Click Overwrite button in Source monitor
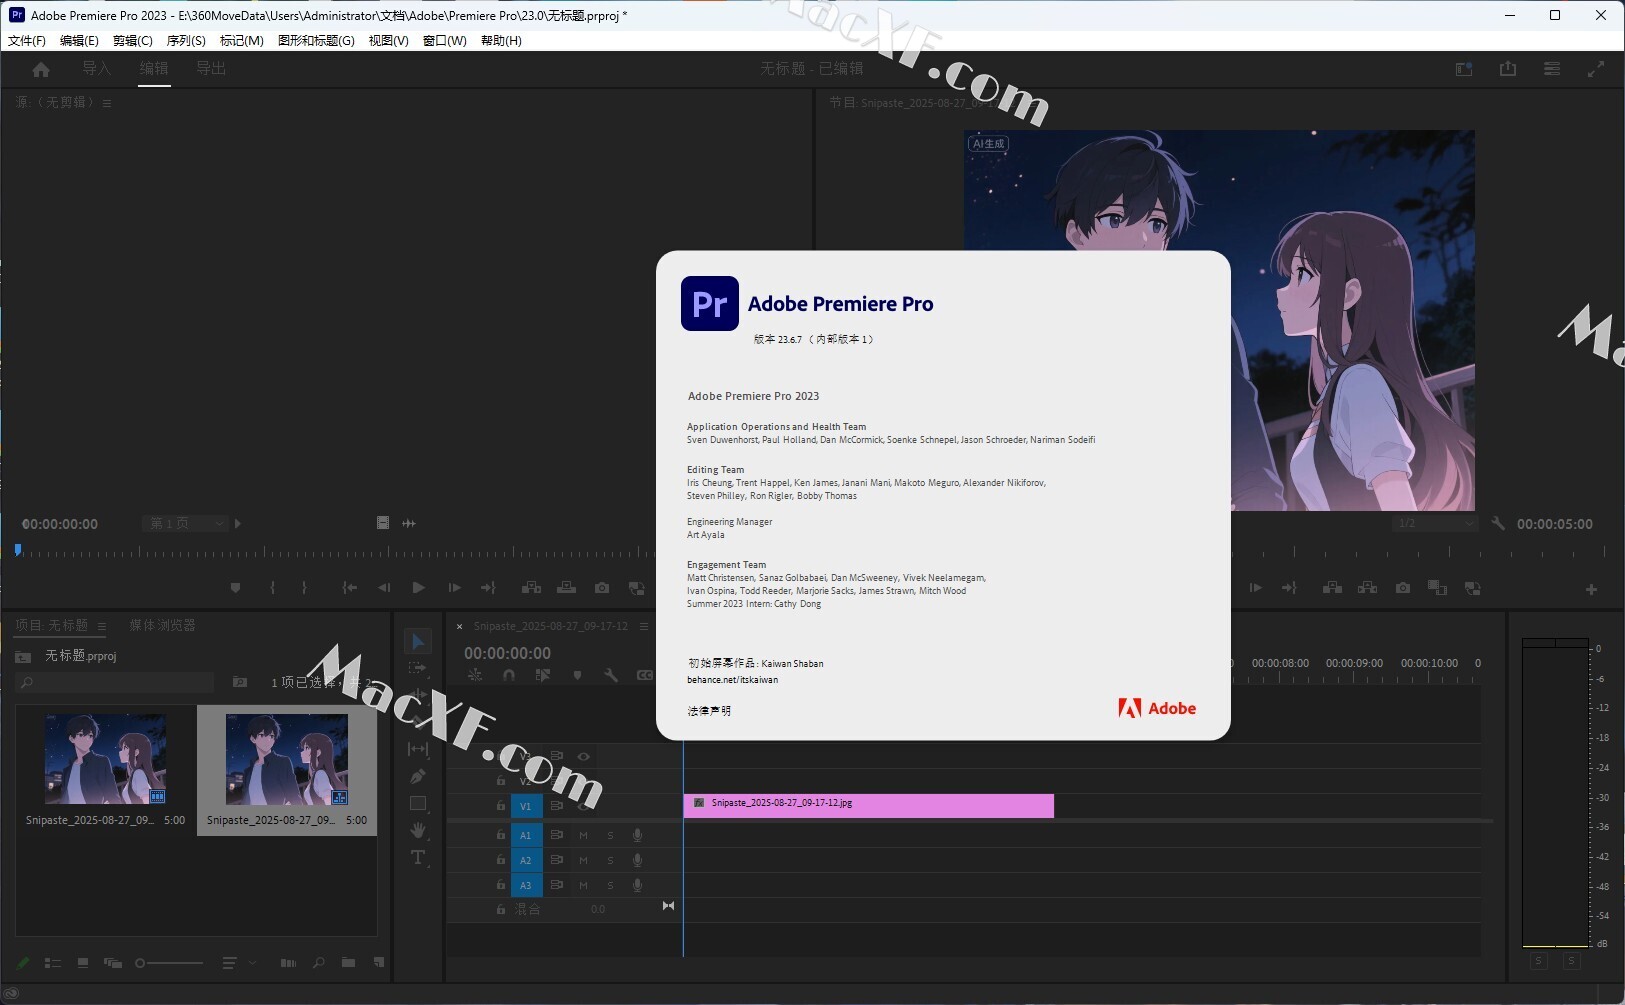 click(x=566, y=588)
